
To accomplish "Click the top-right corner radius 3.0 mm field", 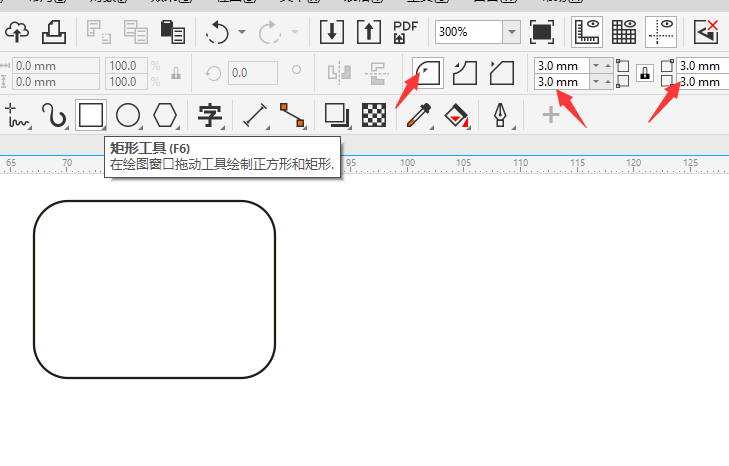I will [702, 66].
